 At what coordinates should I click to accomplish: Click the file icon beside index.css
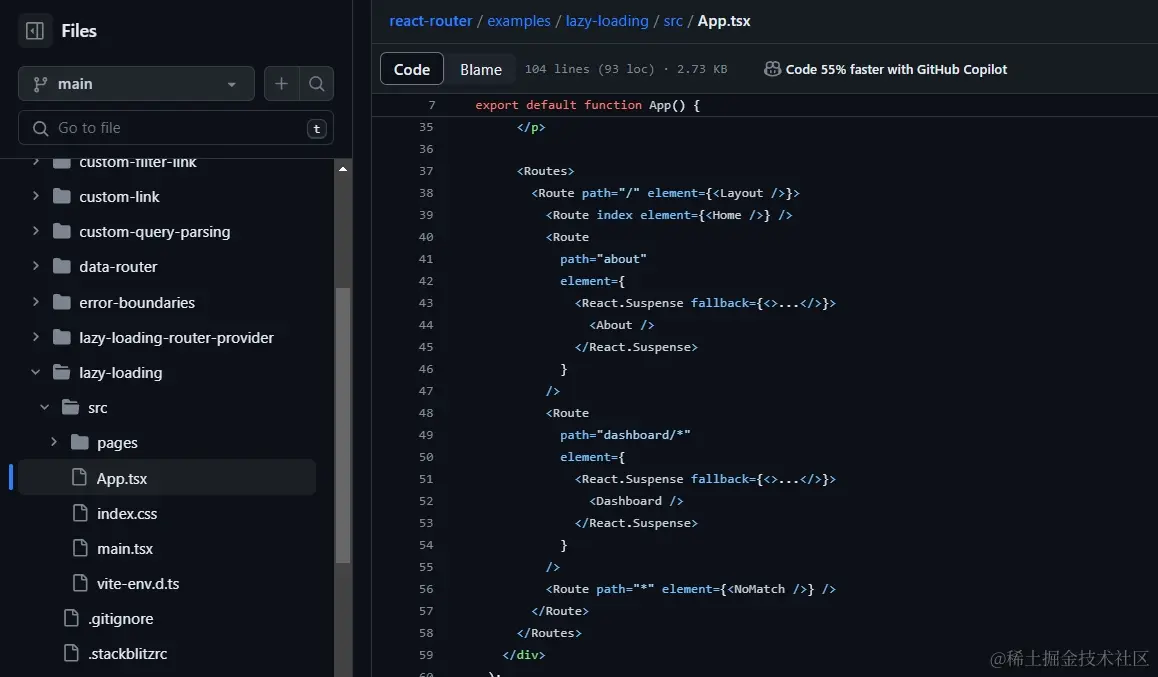tap(82, 513)
